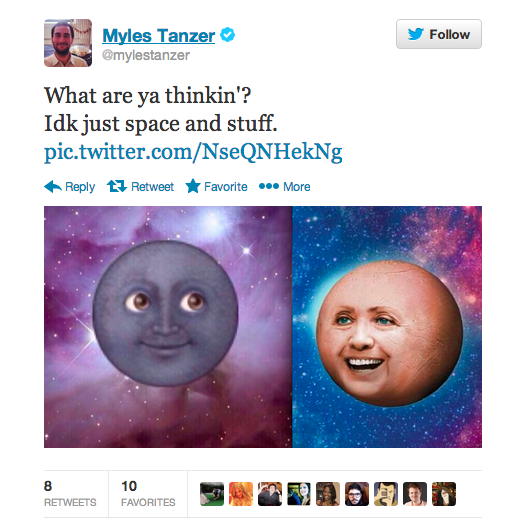The width and height of the screenshot is (528, 526).
Task: Click the Follow button
Action: point(438,34)
